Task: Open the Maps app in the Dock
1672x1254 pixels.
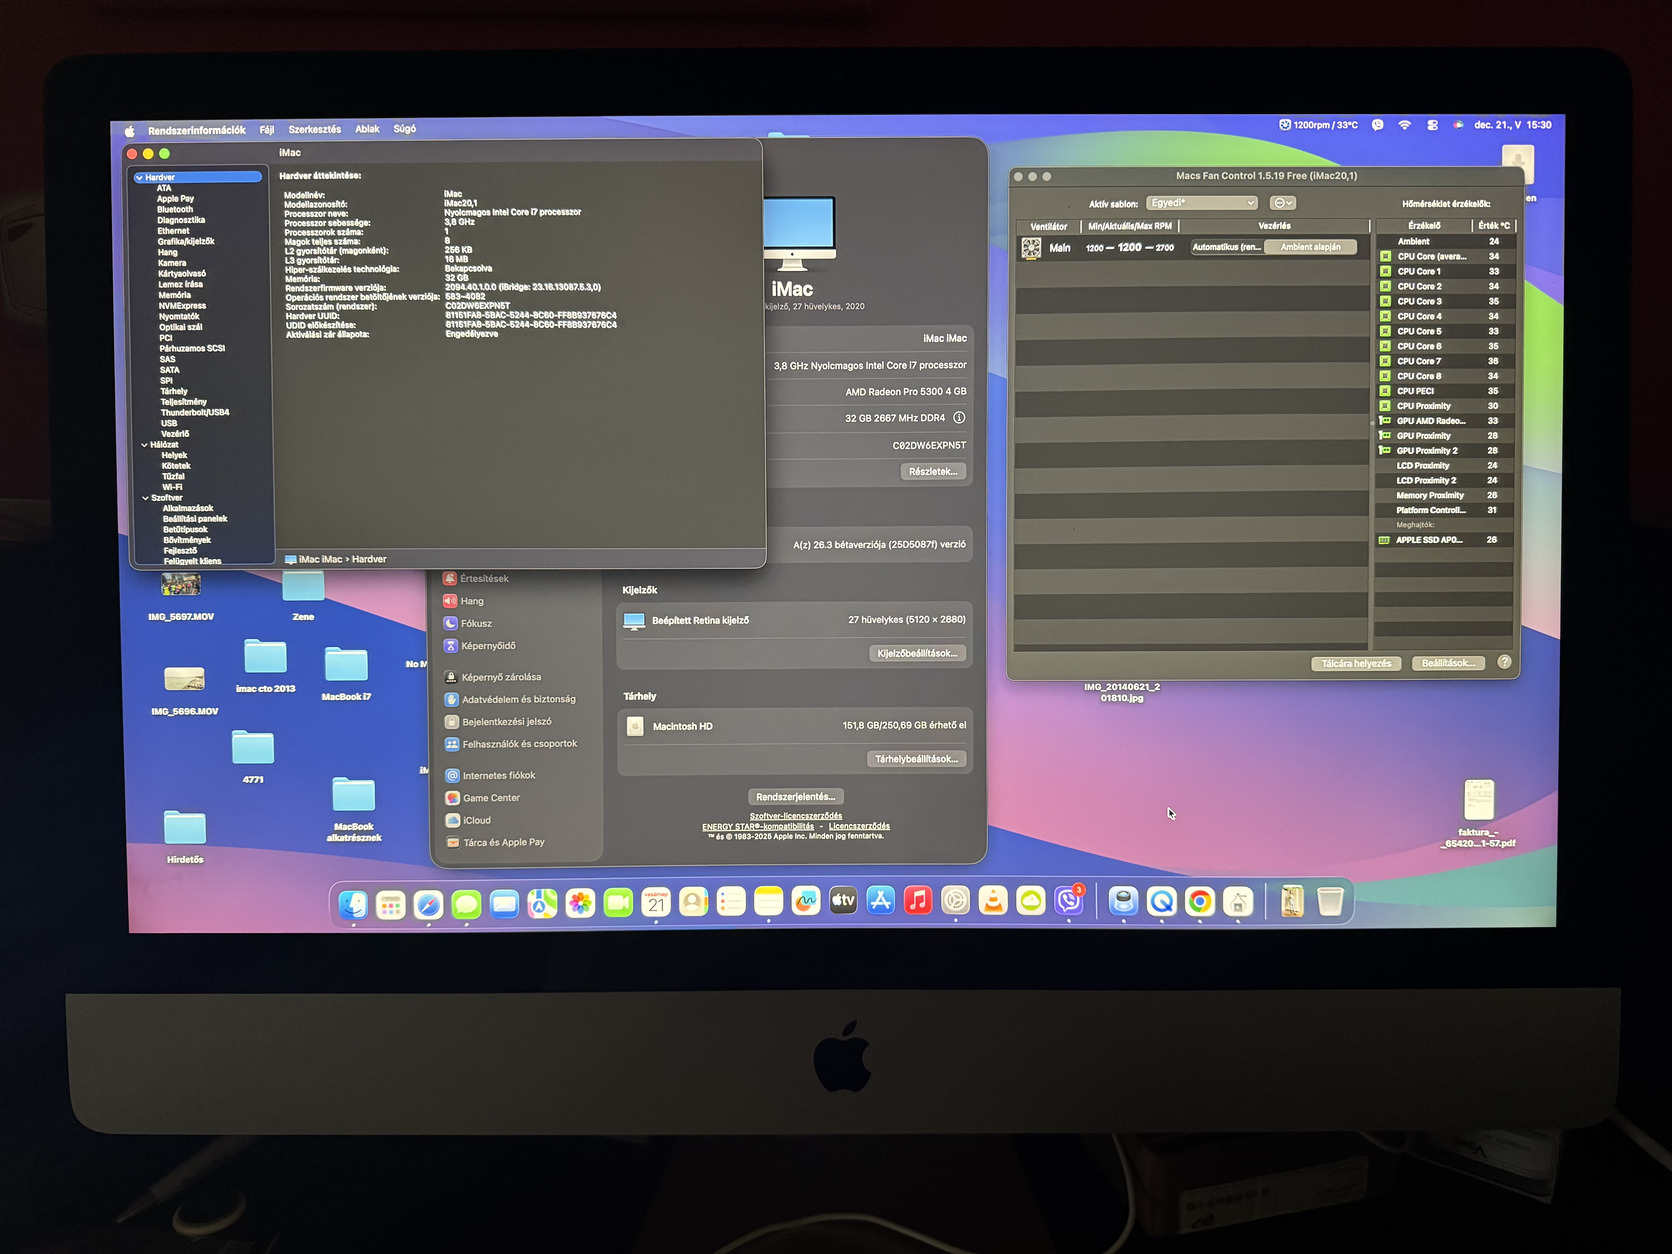Action: pos(542,903)
